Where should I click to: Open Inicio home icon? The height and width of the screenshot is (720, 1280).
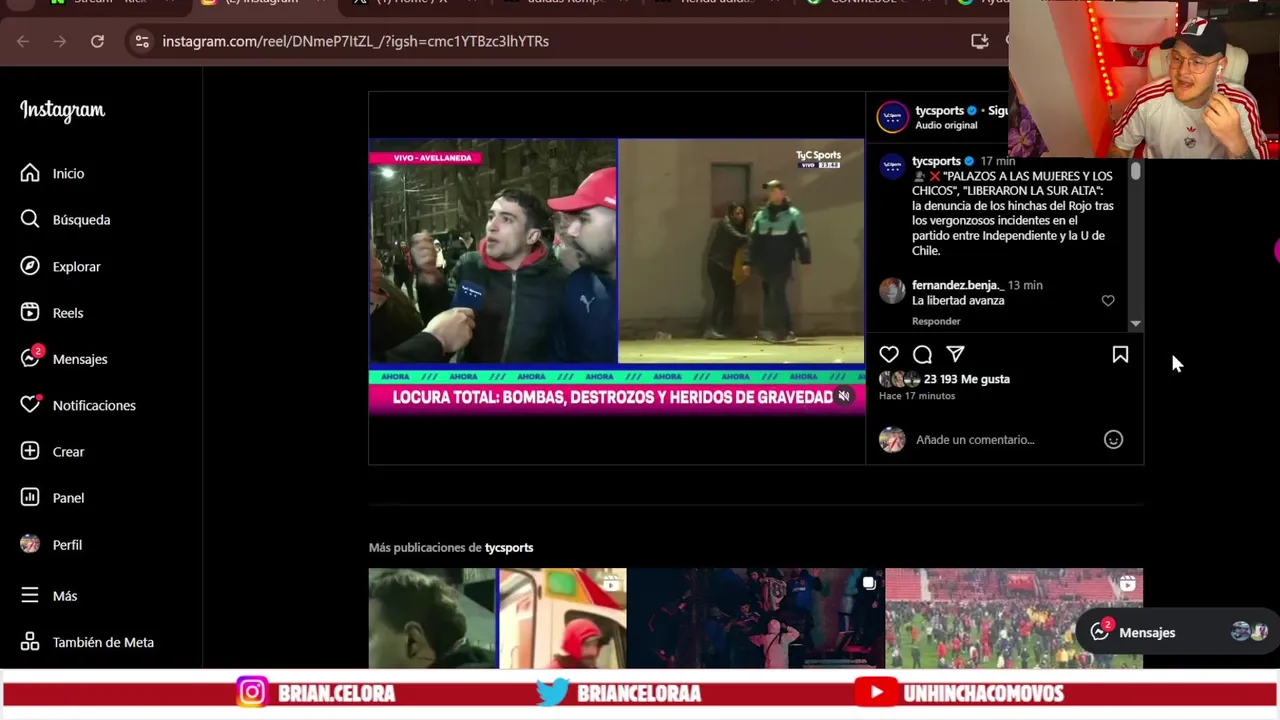pos(30,173)
